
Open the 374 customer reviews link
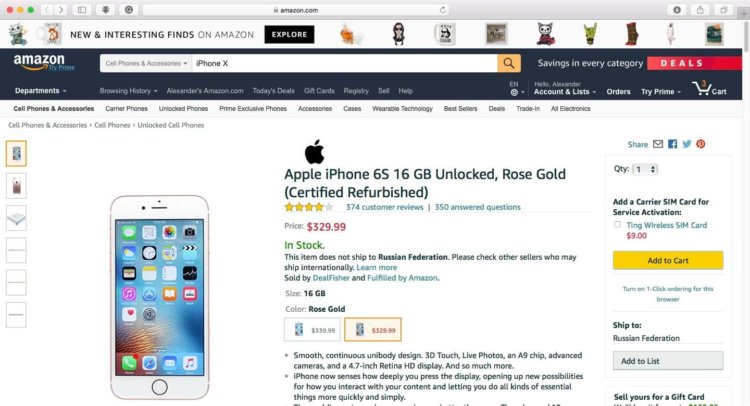click(385, 207)
